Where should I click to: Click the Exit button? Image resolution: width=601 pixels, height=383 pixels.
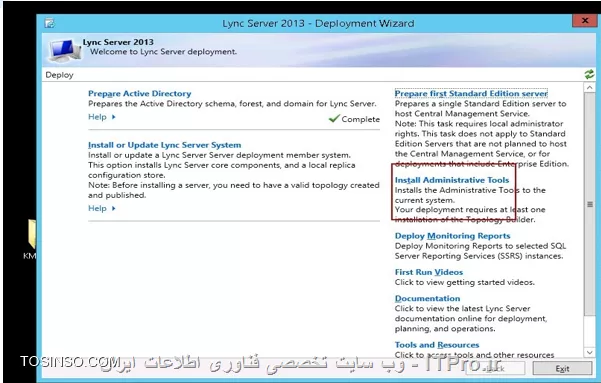(562, 368)
